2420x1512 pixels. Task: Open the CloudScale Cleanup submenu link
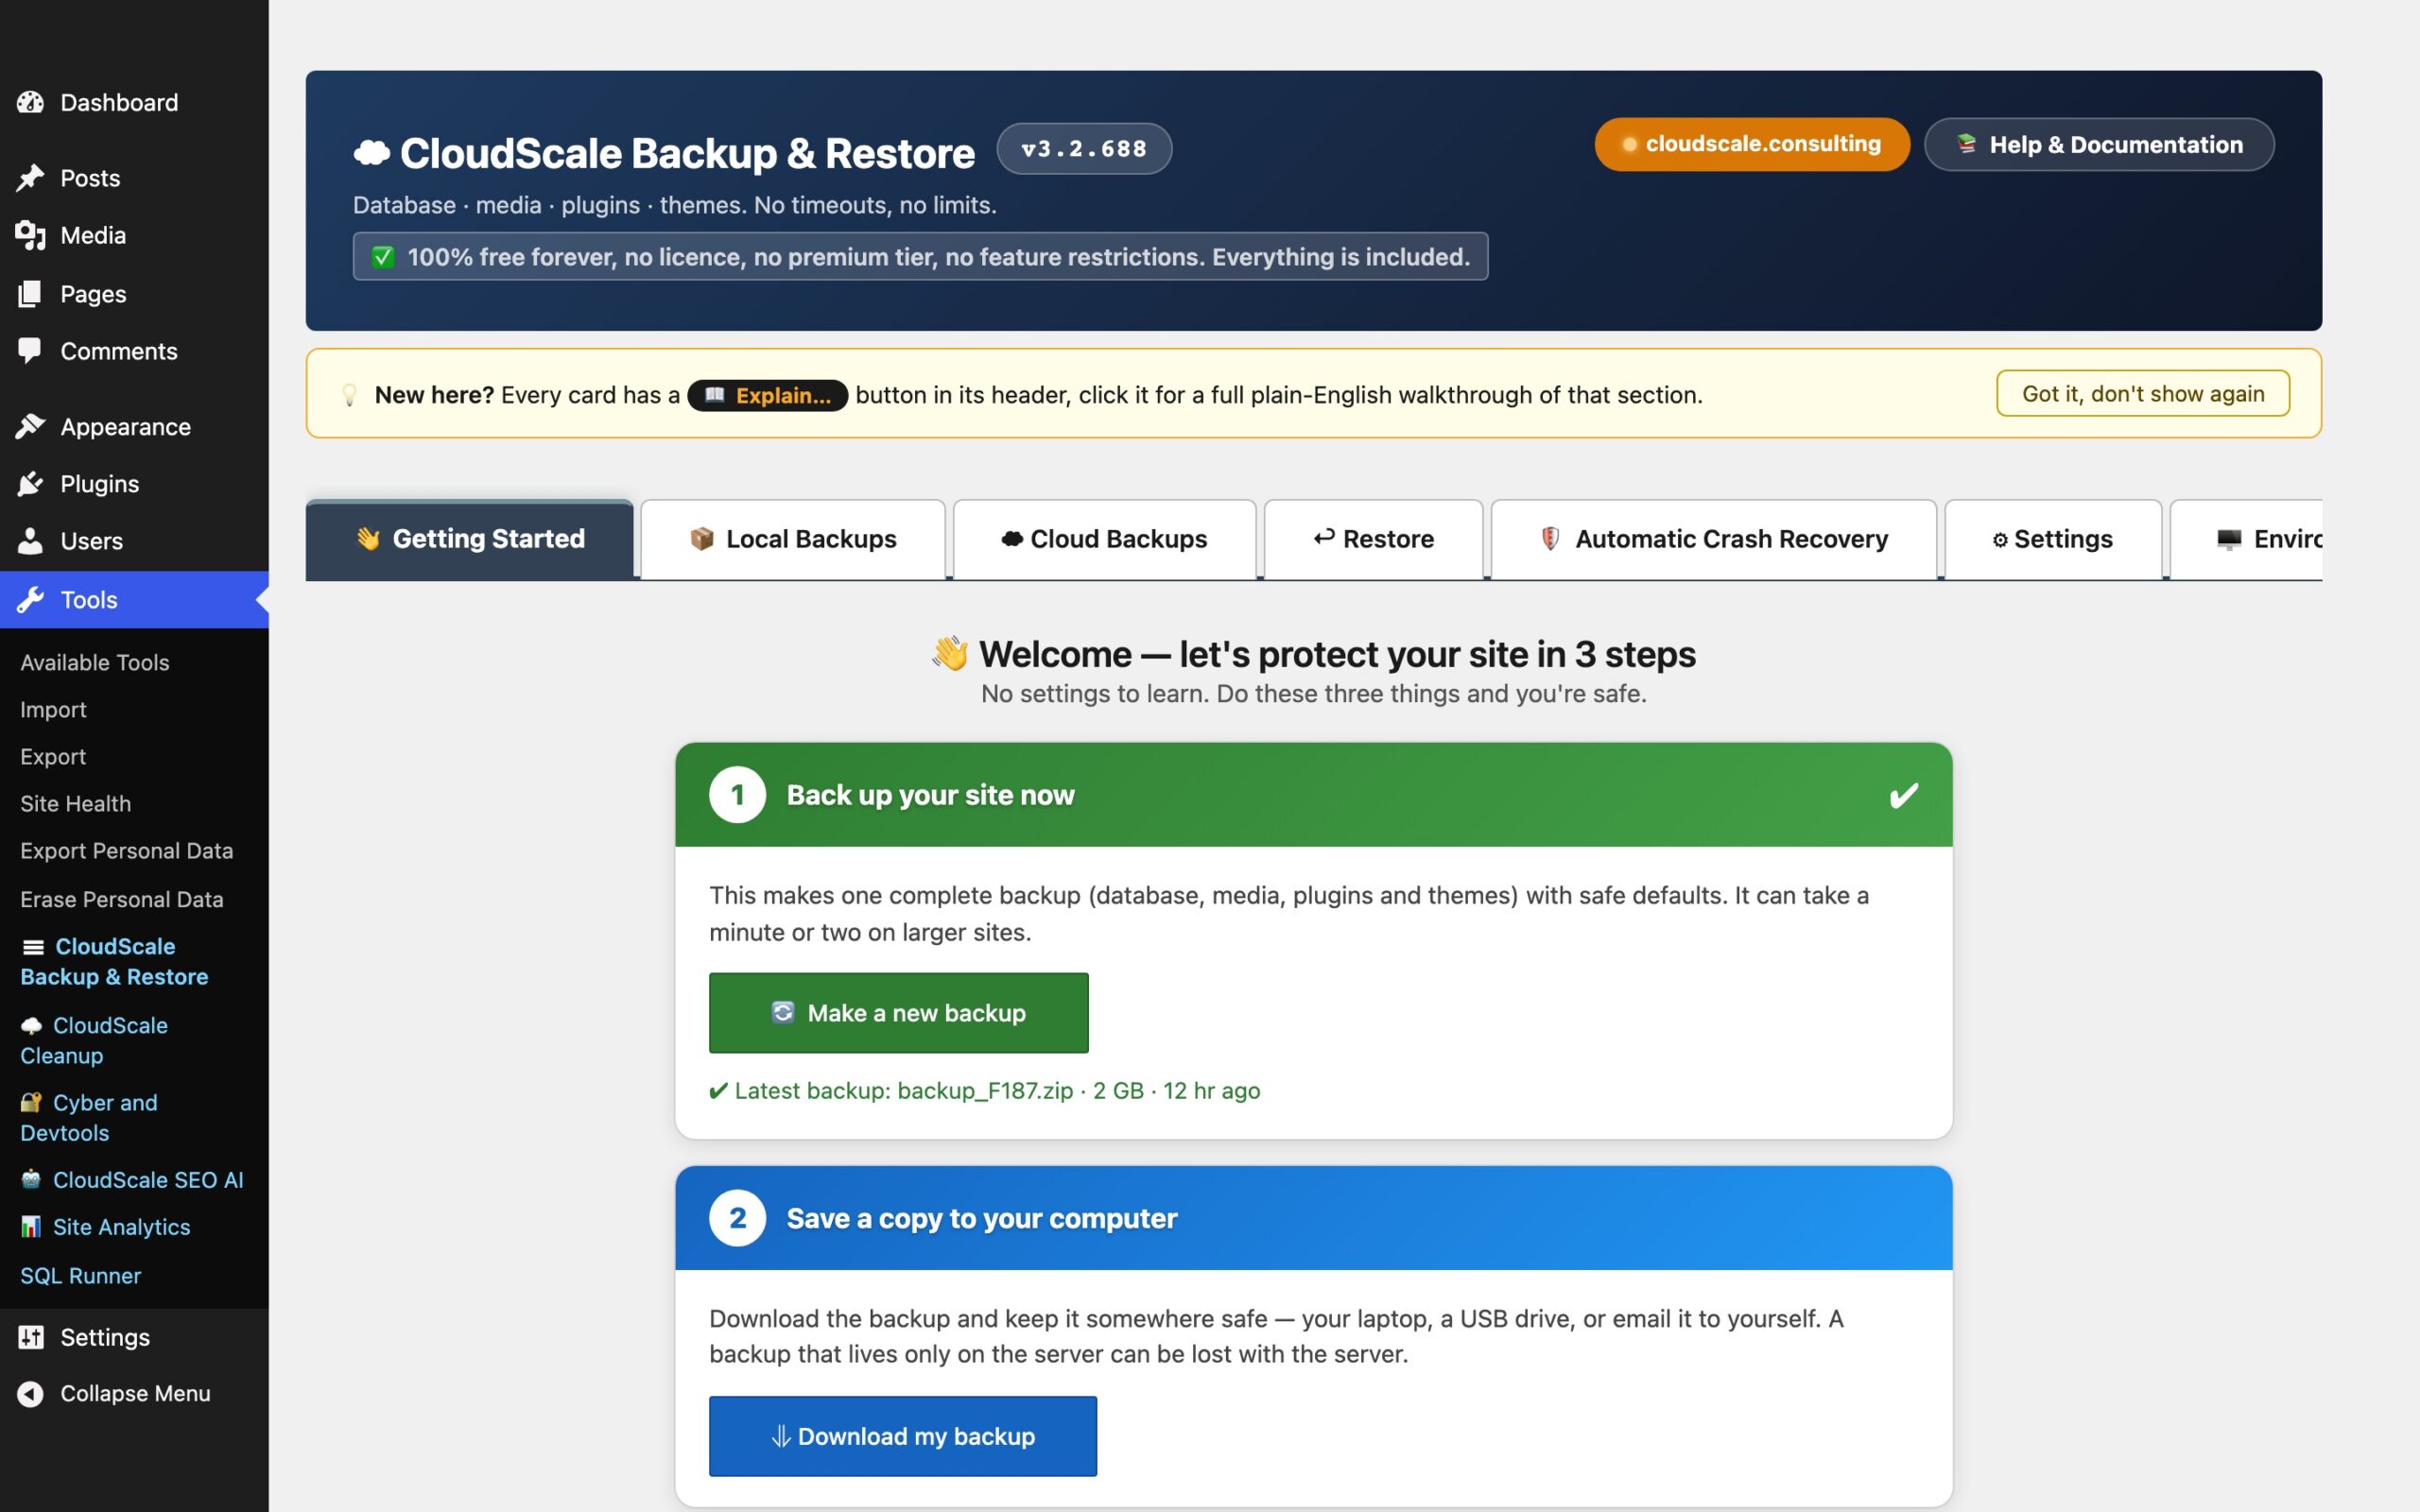click(94, 1040)
